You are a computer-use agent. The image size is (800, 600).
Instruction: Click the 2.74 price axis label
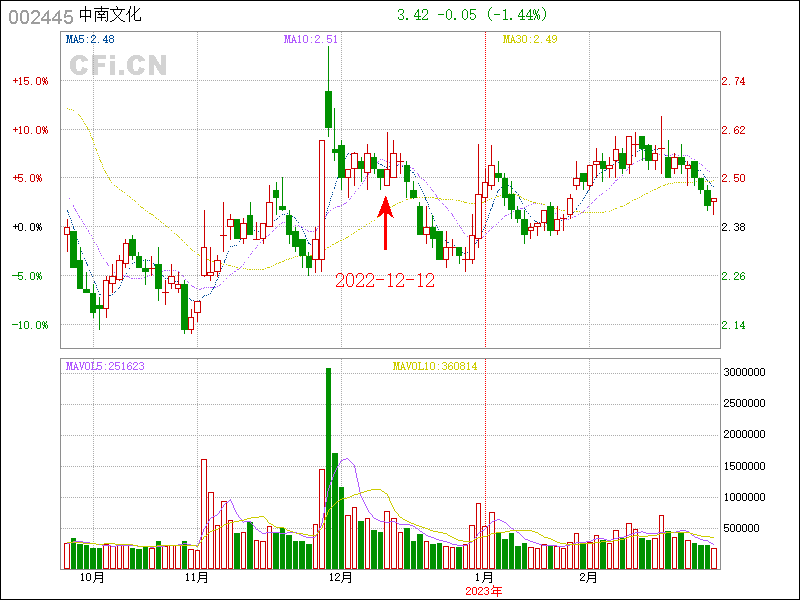click(x=734, y=81)
